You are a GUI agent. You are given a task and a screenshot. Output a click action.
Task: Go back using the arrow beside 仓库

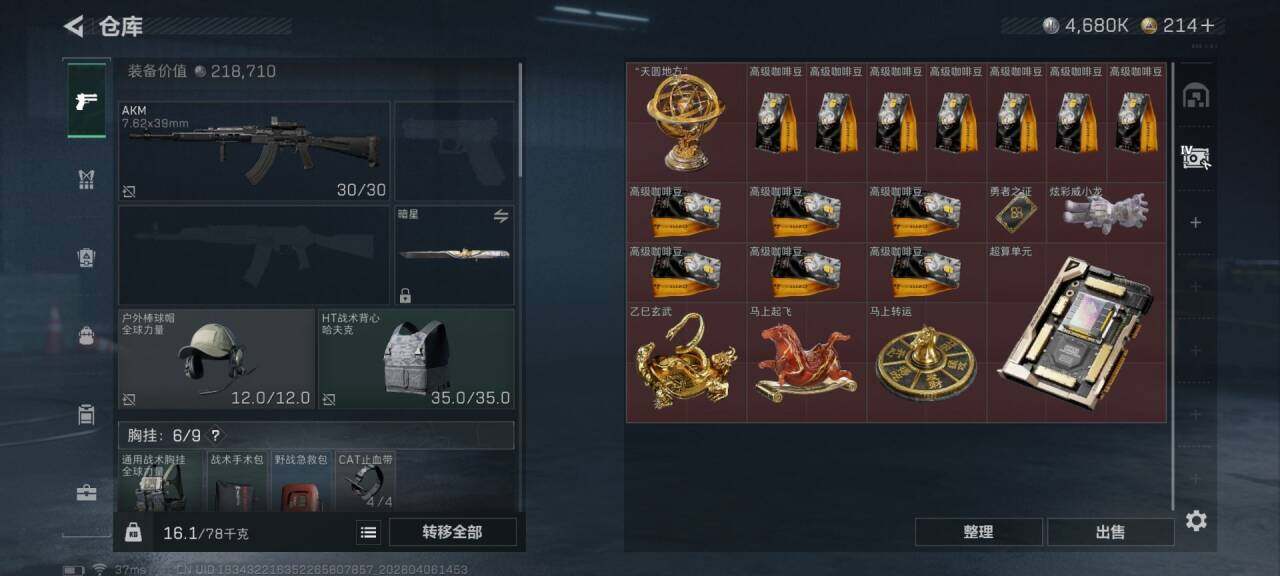[73, 26]
